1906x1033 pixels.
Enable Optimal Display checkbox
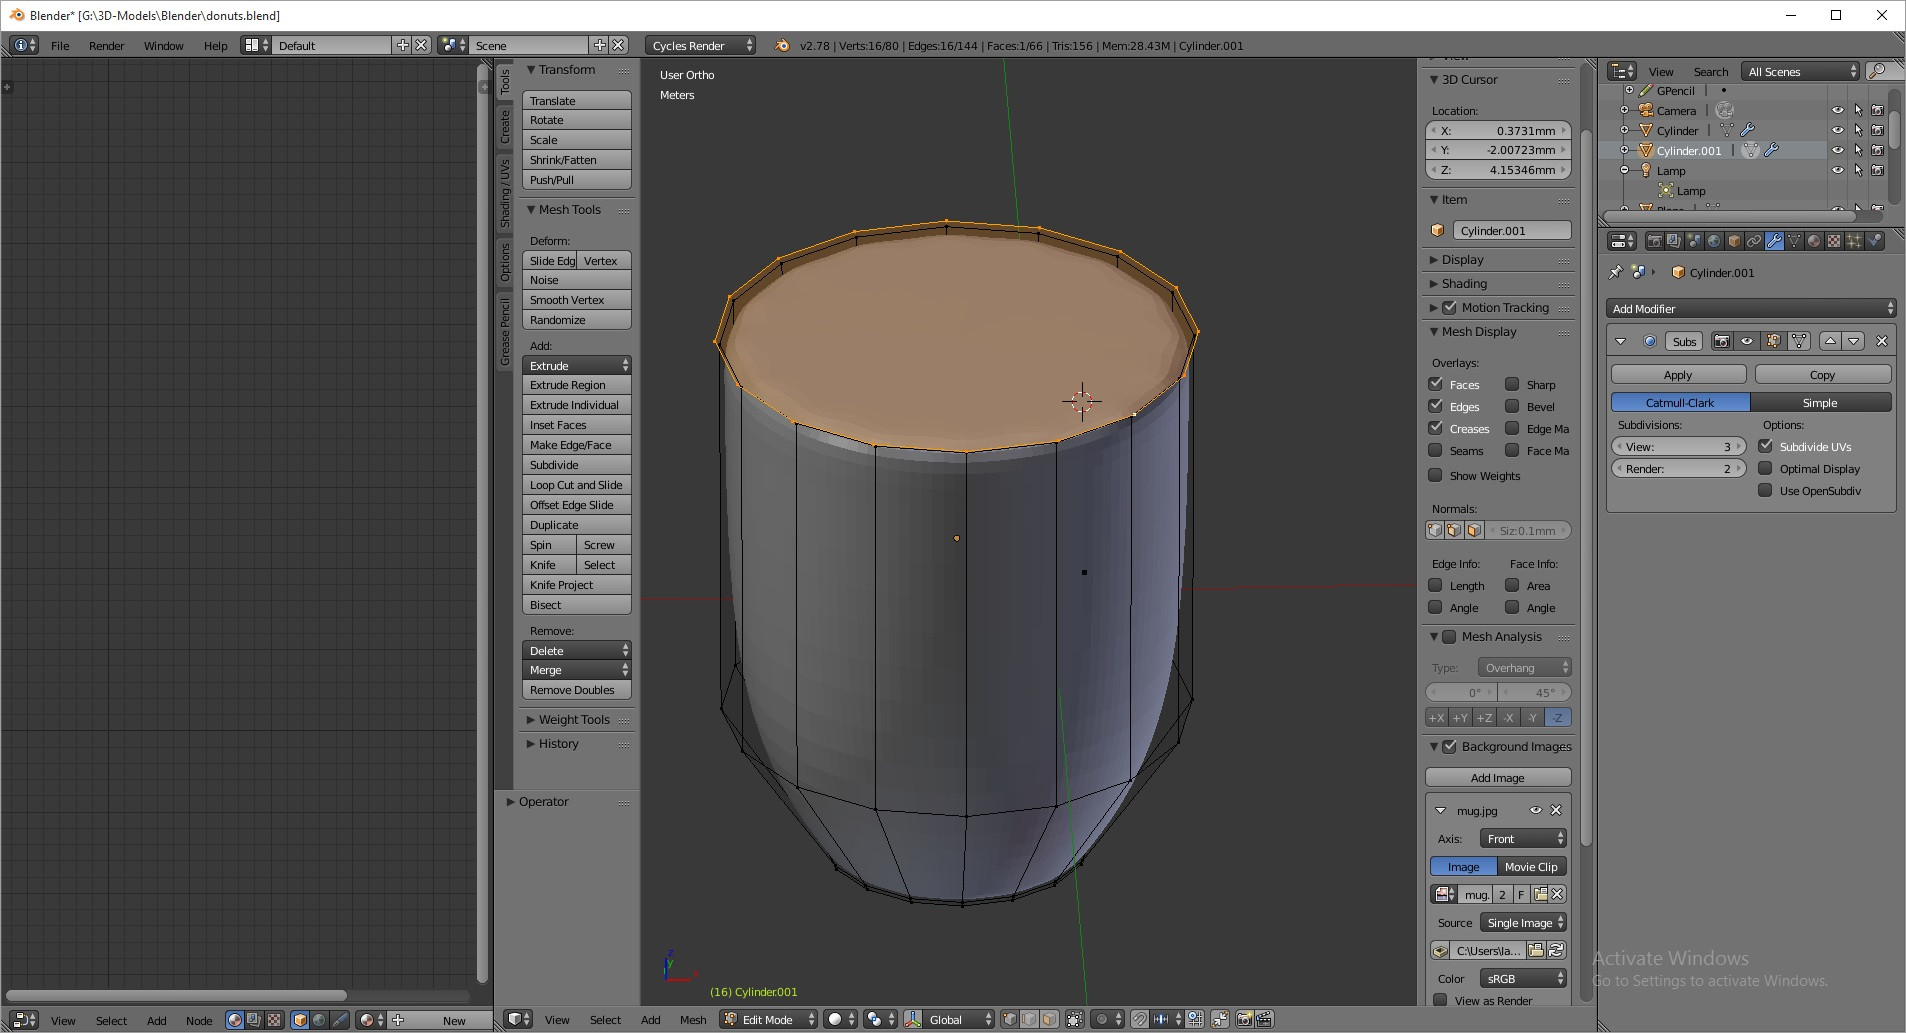tap(1766, 468)
